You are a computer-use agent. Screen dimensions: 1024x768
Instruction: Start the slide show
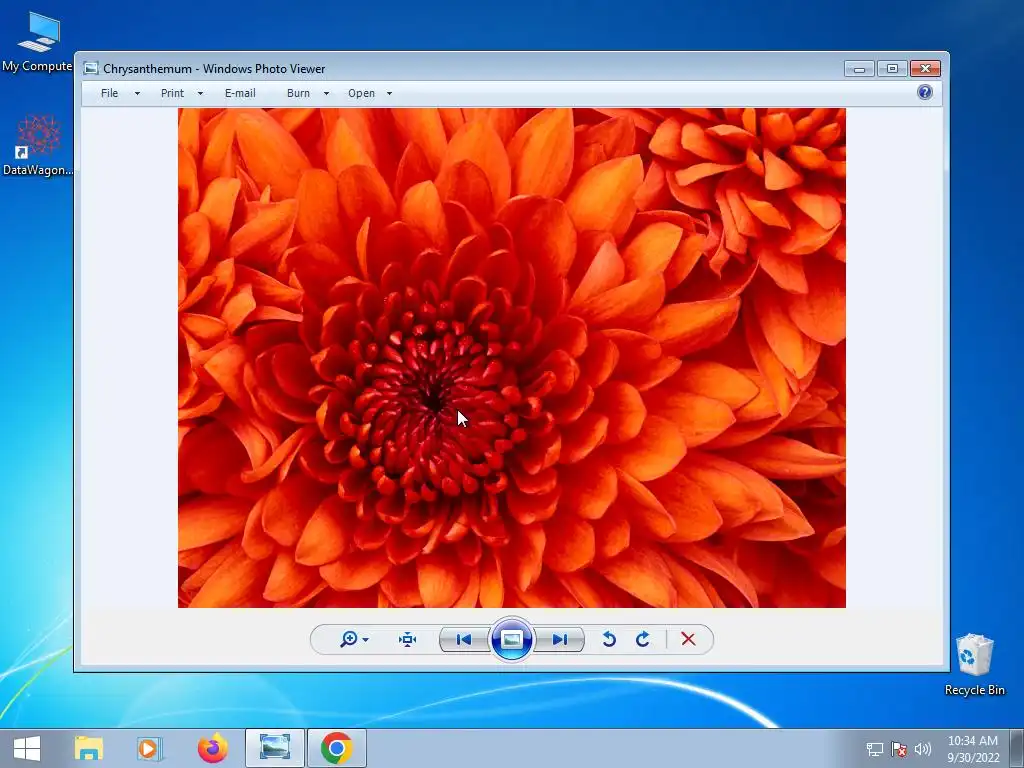[511, 639]
